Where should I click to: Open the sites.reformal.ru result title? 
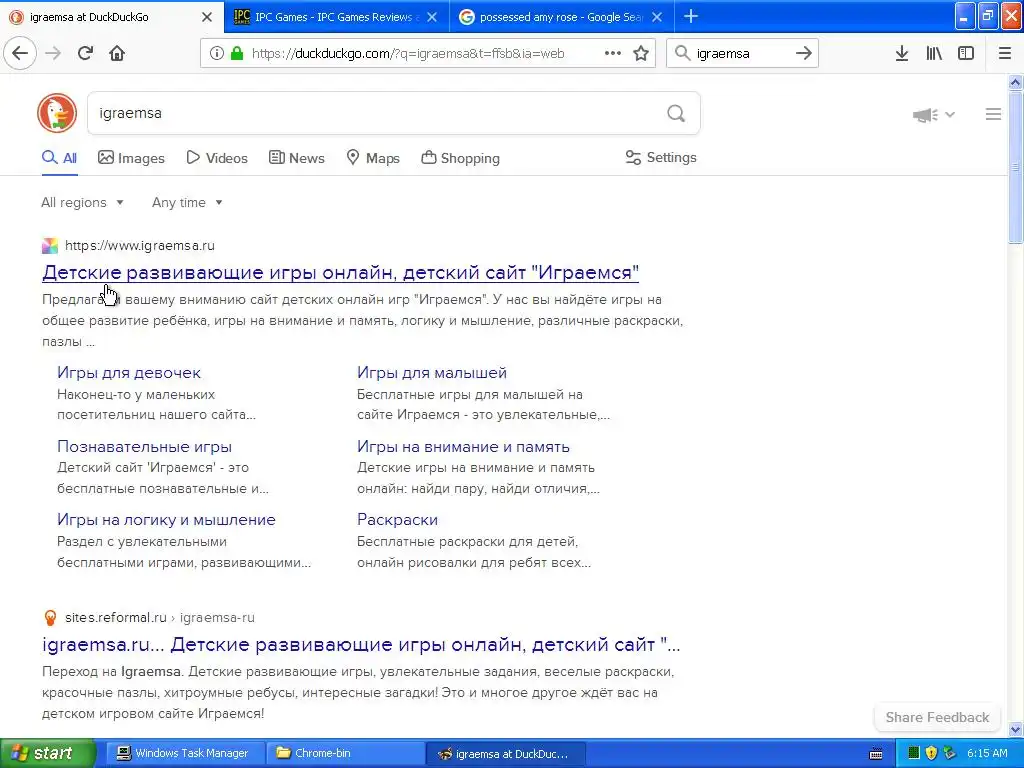[361, 645]
